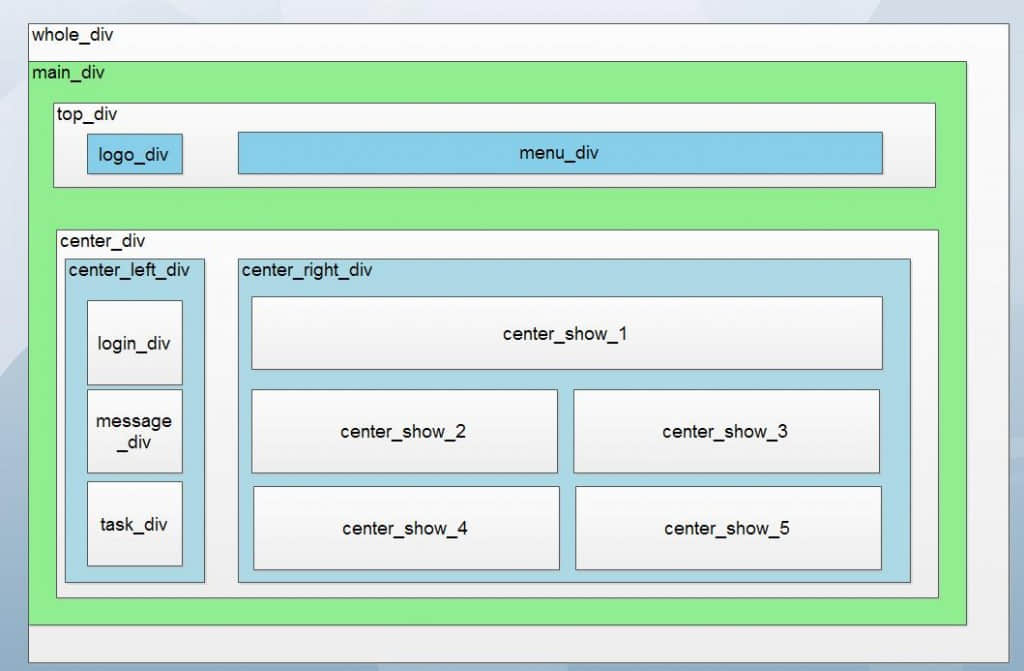
Task: Click empty gap between logo_div and menu_div
Action: click(210, 154)
